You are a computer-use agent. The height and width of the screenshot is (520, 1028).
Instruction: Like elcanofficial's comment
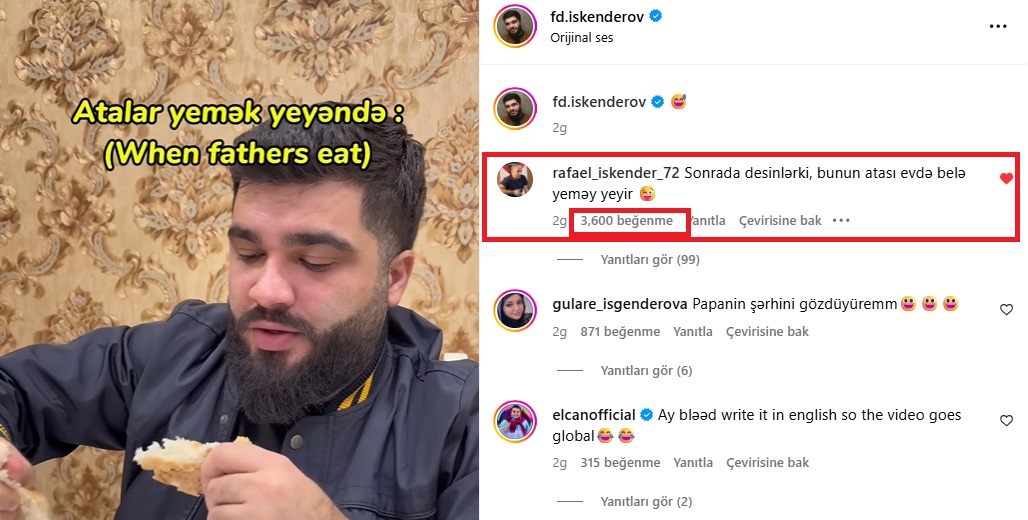(1006, 420)
